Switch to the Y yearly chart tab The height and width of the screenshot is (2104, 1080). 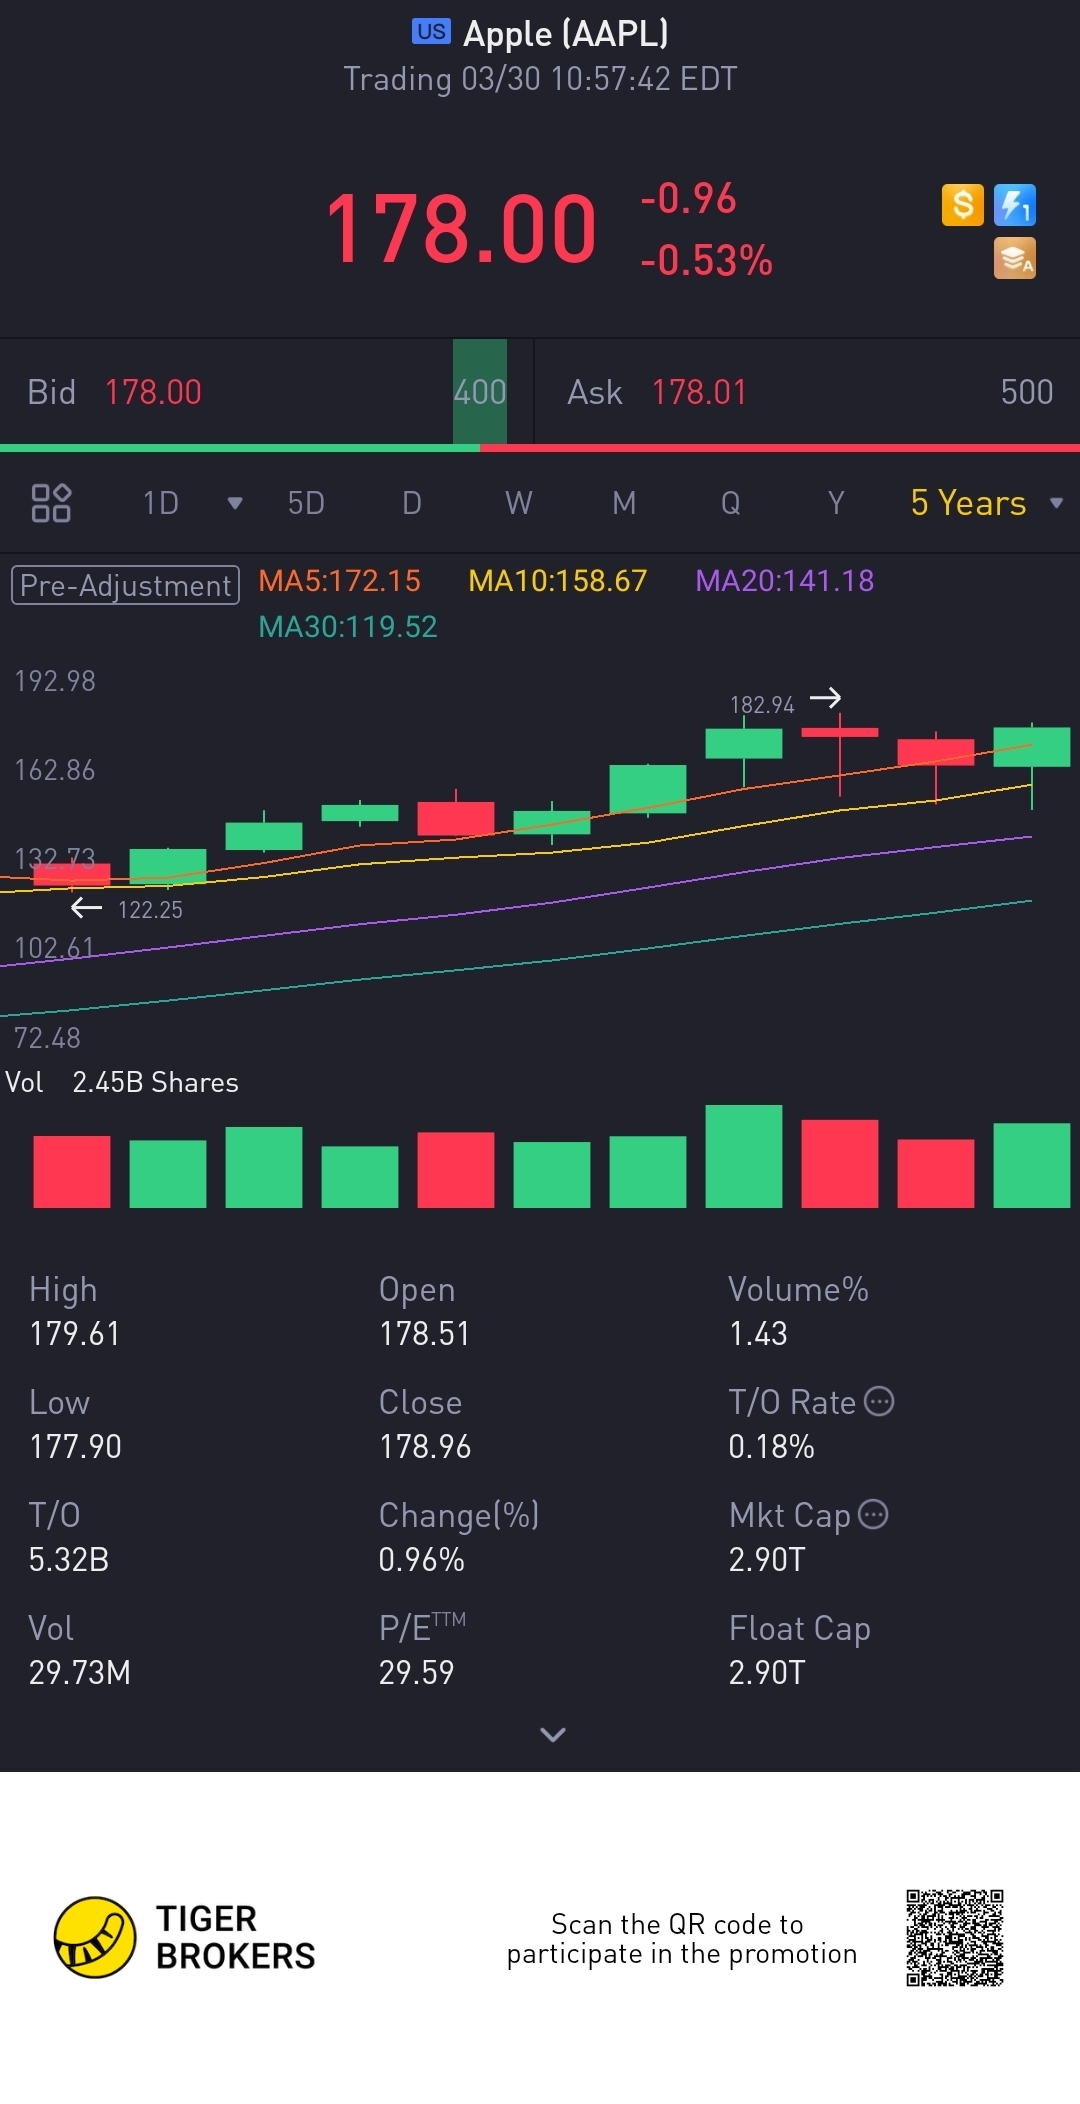(836, 503)
